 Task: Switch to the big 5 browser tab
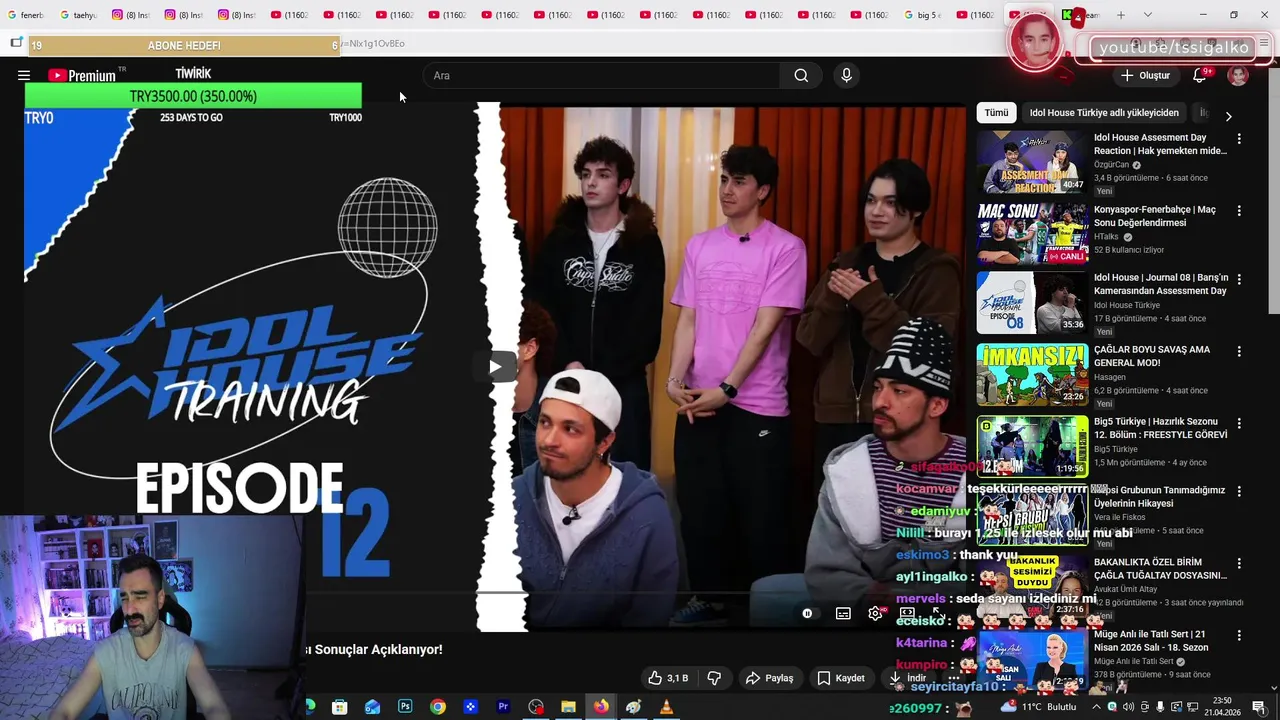(922, 15)
